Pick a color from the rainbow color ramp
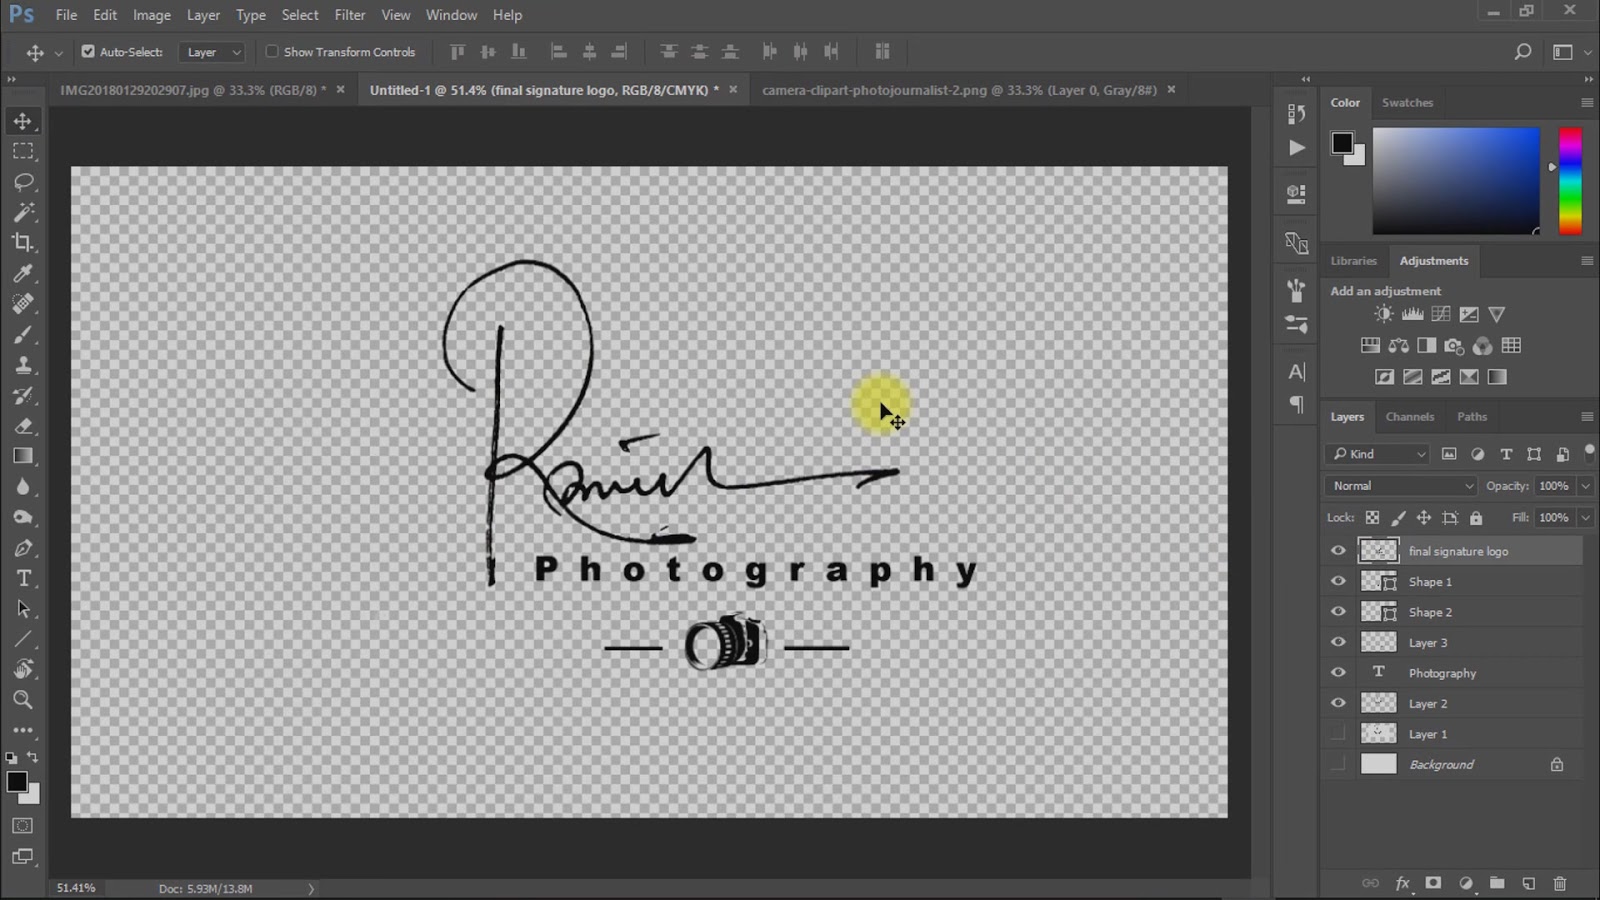The image size is (1600, 900). [1568, 180]
